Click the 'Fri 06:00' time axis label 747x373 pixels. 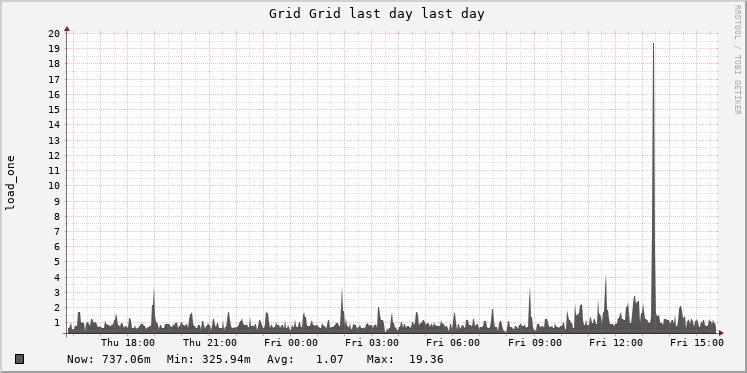pos(453,343)
